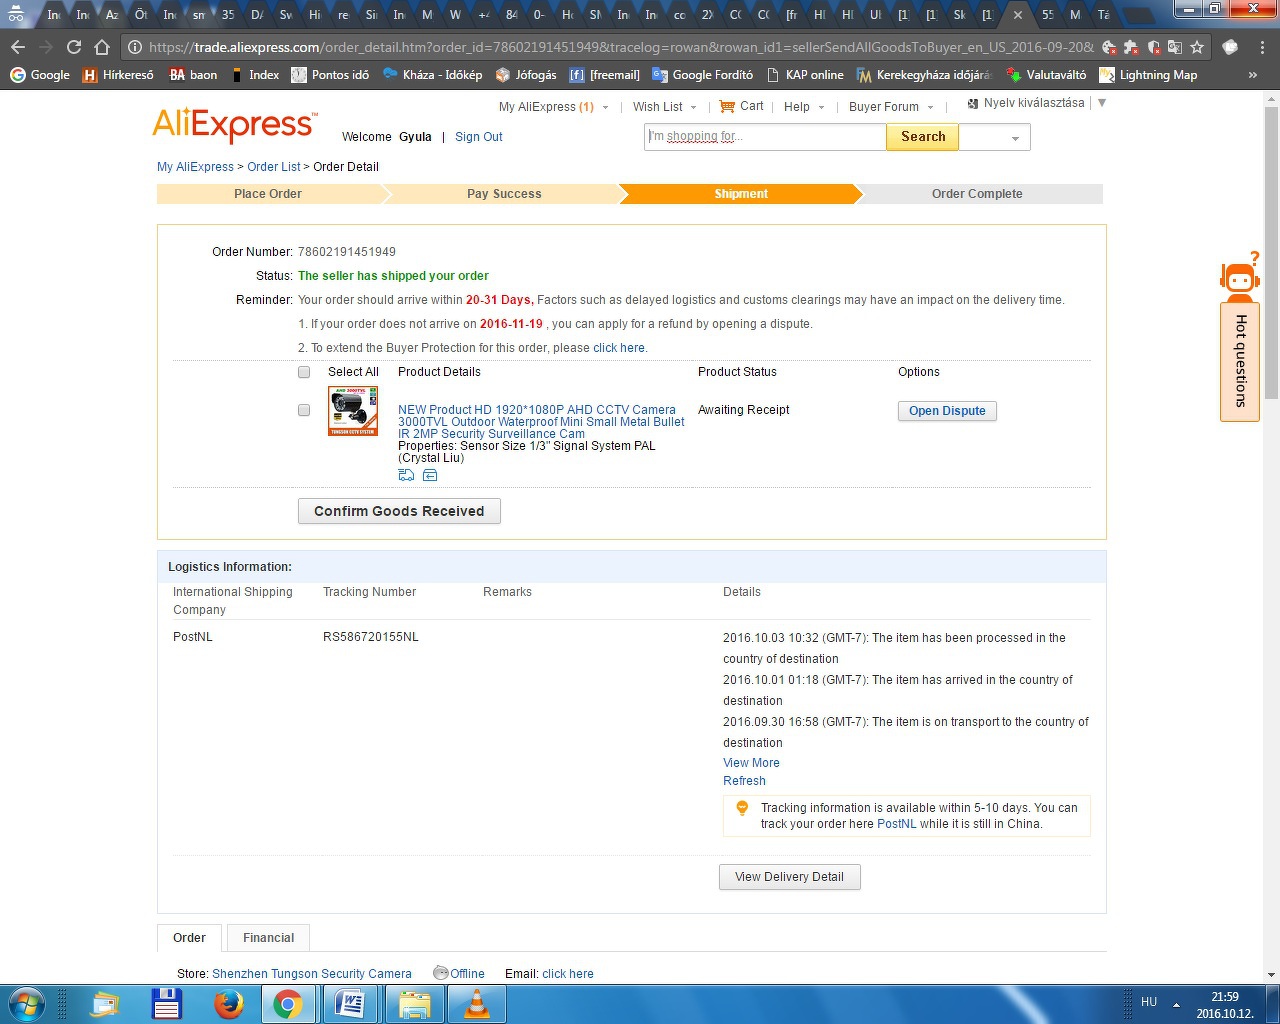Image resolution: width=1280 pixels, height=1024 pixels.
Task: Reload the page with the browser refresh icon
Action: [x=74, y=47]
